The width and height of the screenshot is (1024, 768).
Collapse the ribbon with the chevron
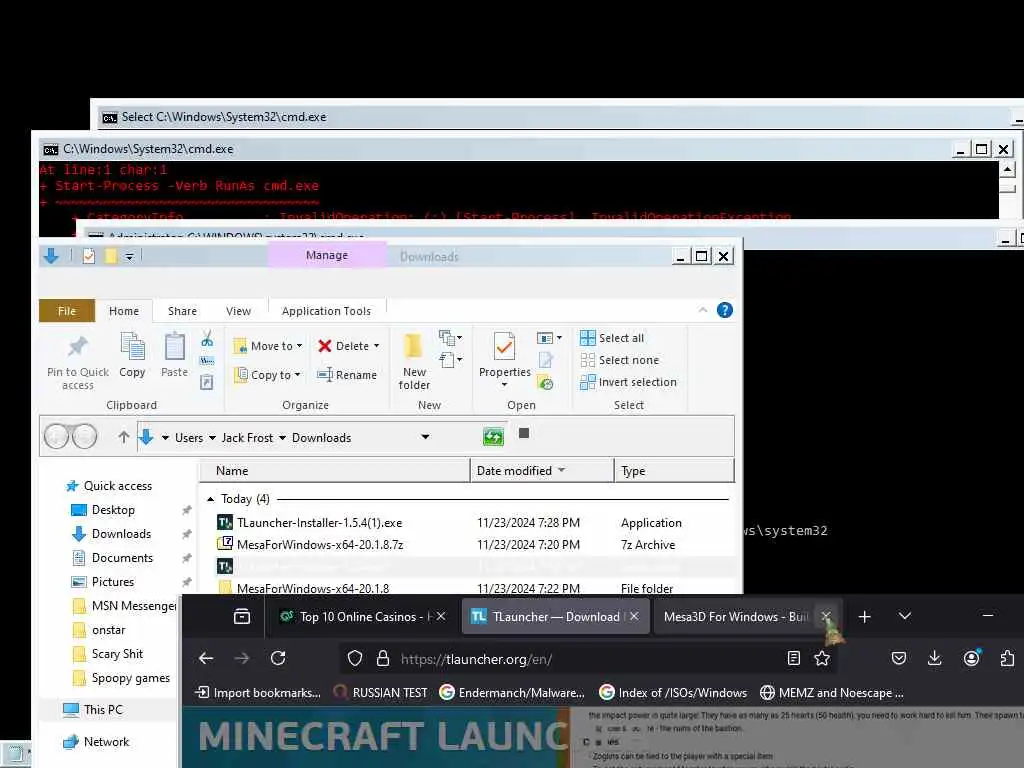click(x=703, y=310)
